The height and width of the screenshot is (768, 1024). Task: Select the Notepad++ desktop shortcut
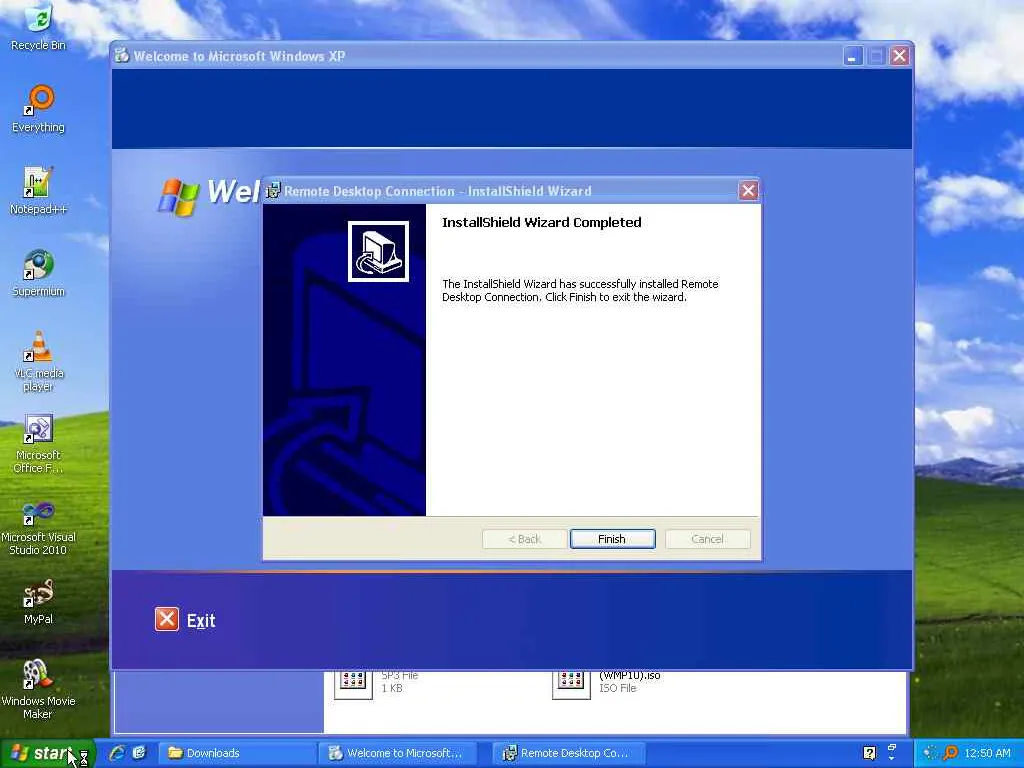(x=39, y=191)
